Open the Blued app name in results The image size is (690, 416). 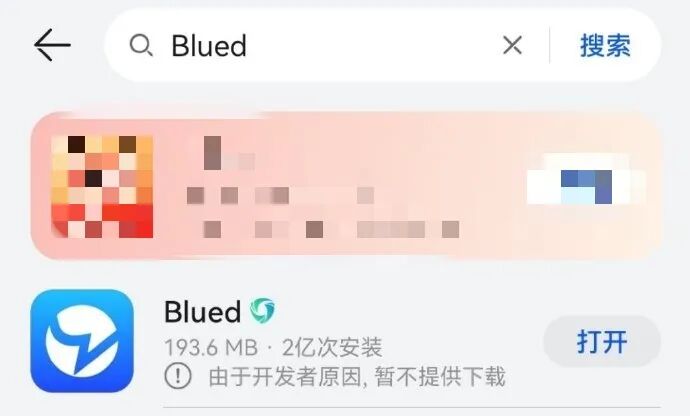(202, 312)
